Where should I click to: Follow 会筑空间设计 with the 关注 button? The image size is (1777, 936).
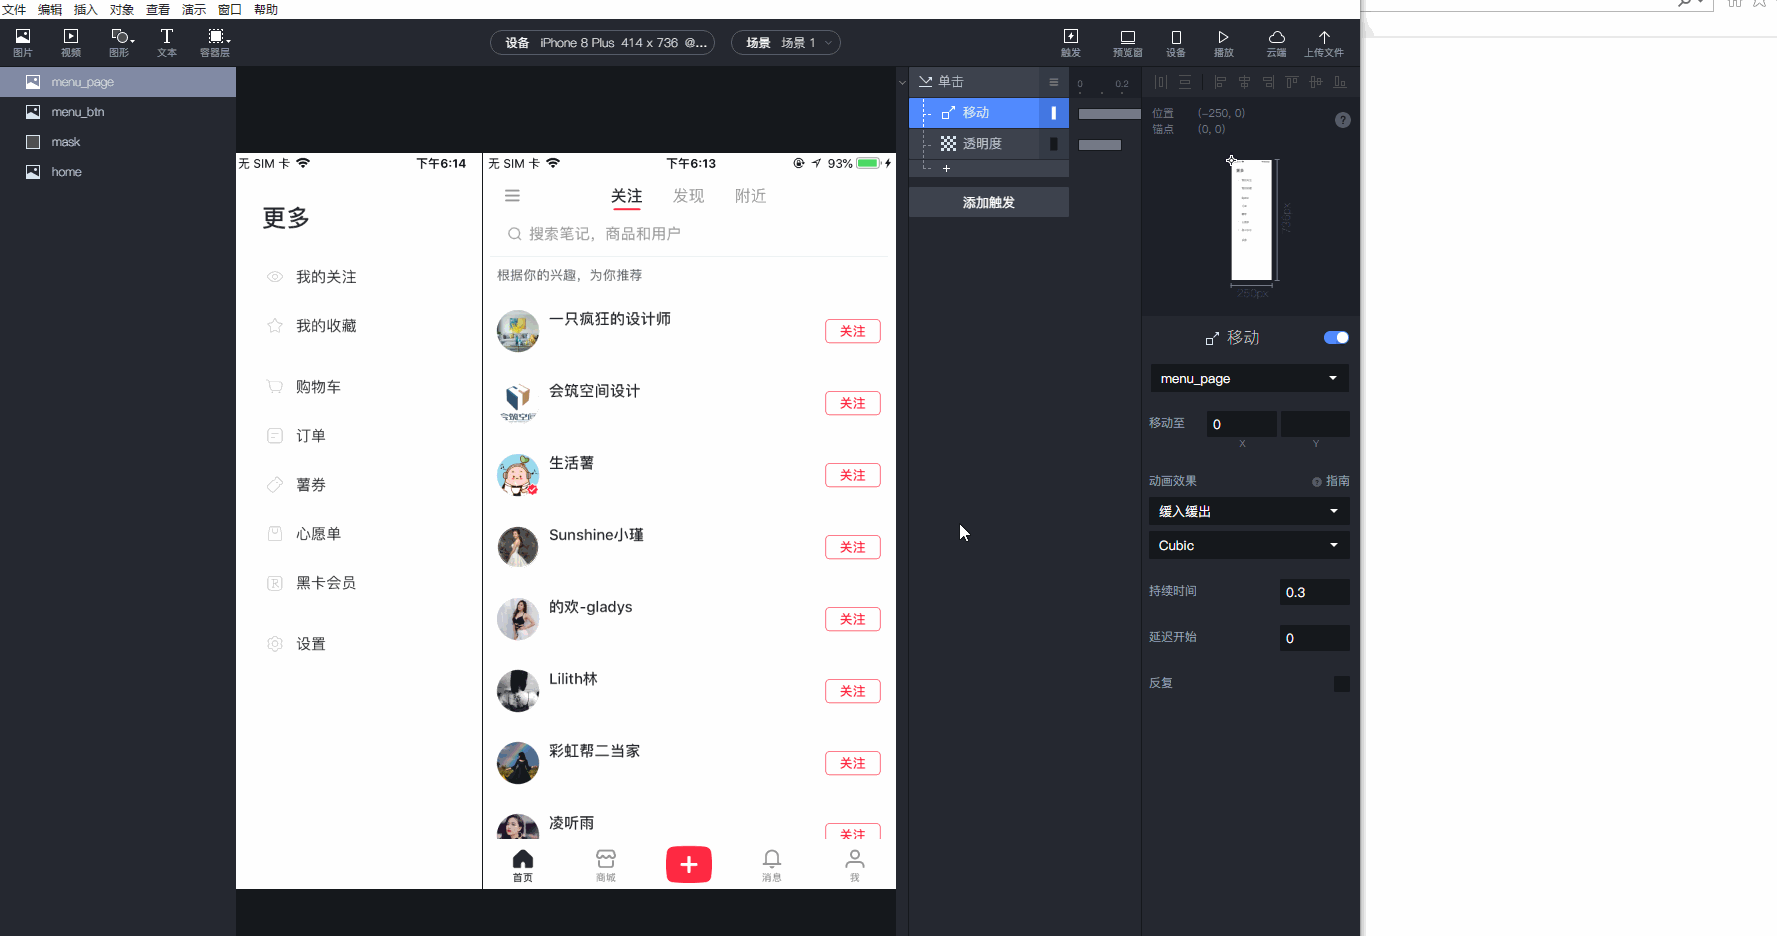(x=853, y=403)
